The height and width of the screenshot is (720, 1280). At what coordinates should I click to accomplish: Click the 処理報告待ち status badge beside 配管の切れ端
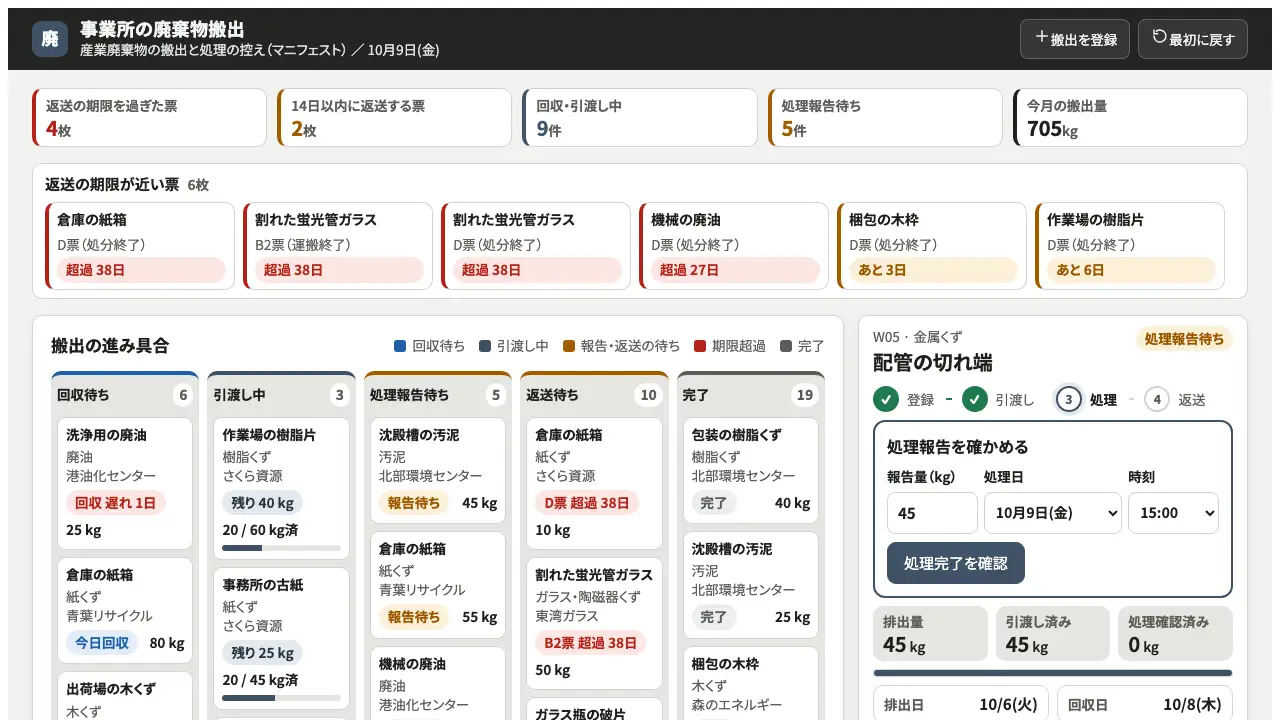point(1184,339)
